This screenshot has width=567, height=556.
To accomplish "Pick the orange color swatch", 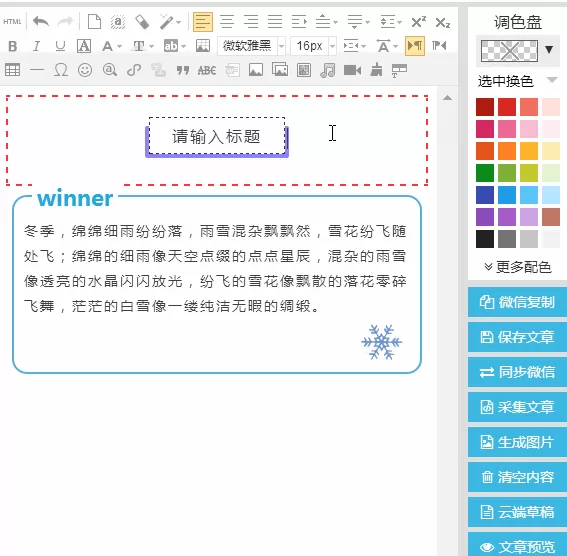I will (507, 151).
